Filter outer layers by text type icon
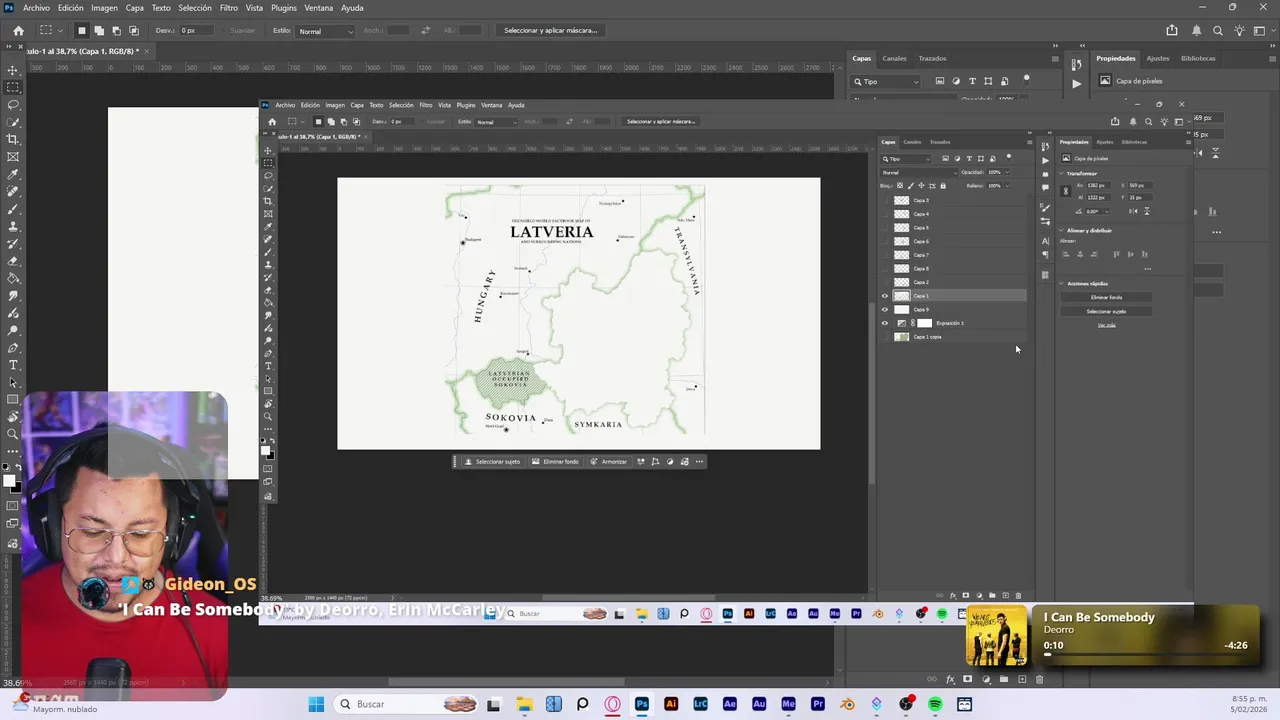Viewport: 1280px width, 720px height. pyautogui.click(x=972, y=81)
